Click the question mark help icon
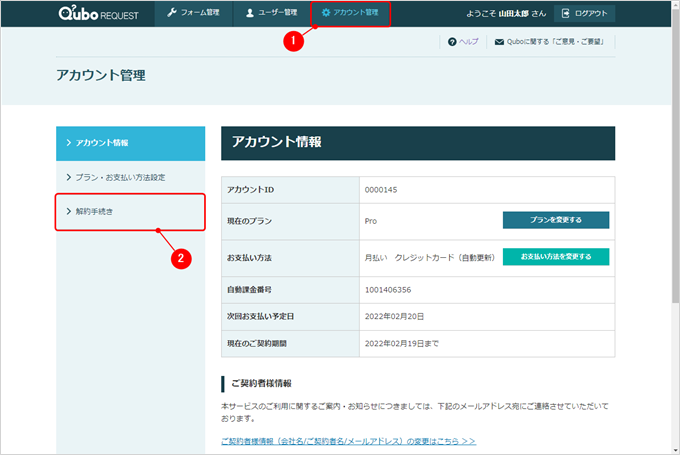 tap(452, 42)
